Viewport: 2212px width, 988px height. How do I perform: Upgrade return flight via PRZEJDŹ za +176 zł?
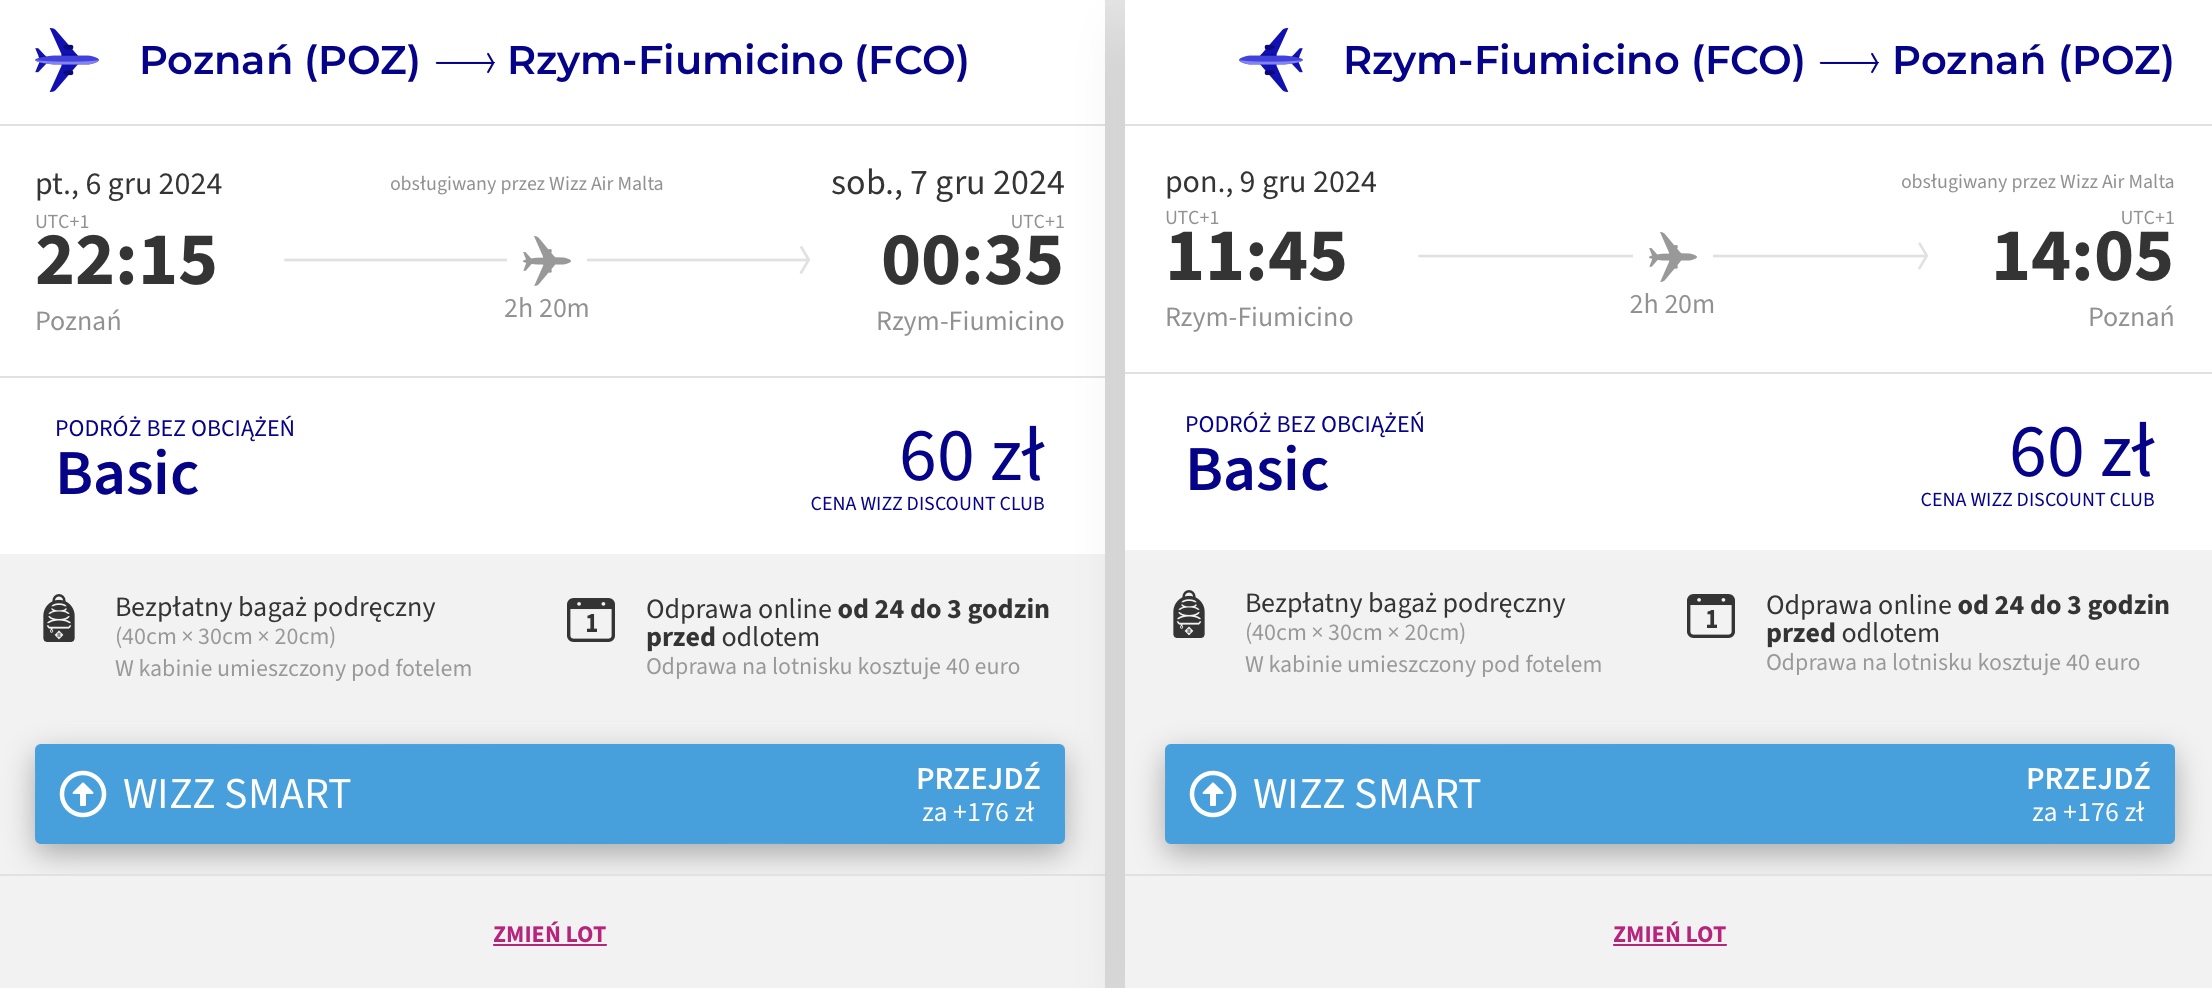click(2088, 794)
